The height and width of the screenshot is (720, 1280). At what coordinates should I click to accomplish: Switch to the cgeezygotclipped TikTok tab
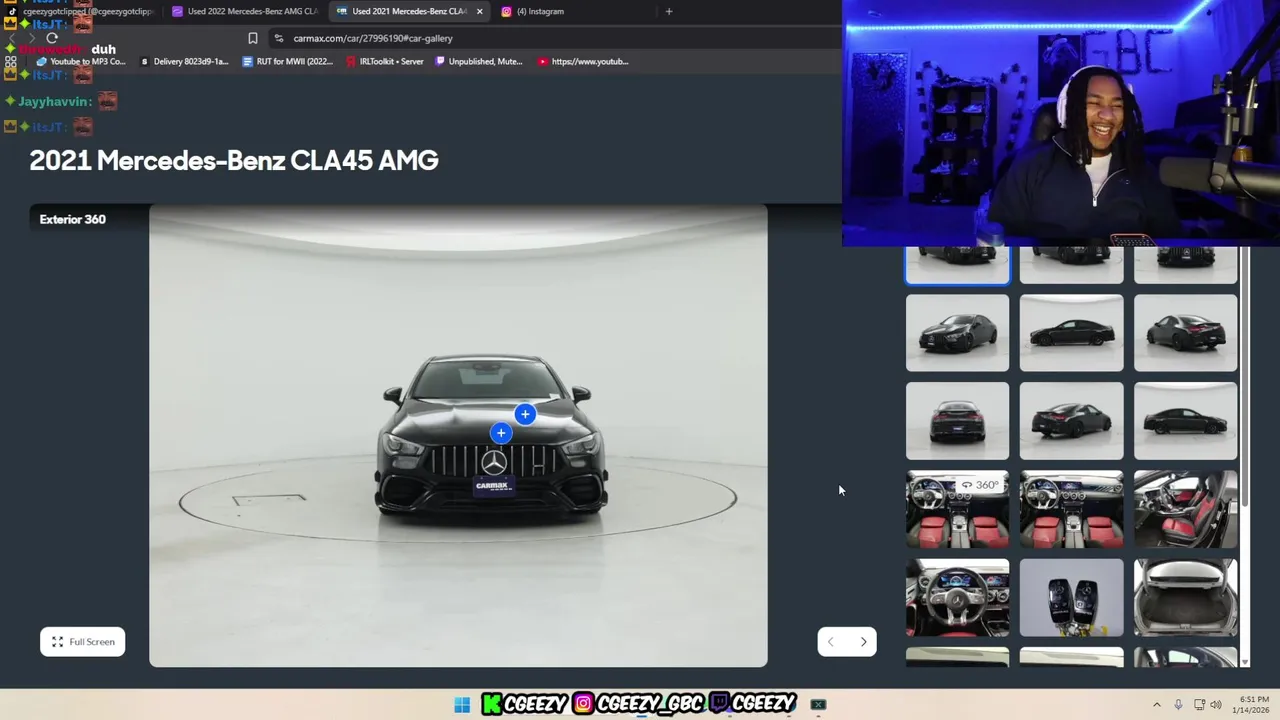pyautogui.click(x=82, y=11)
